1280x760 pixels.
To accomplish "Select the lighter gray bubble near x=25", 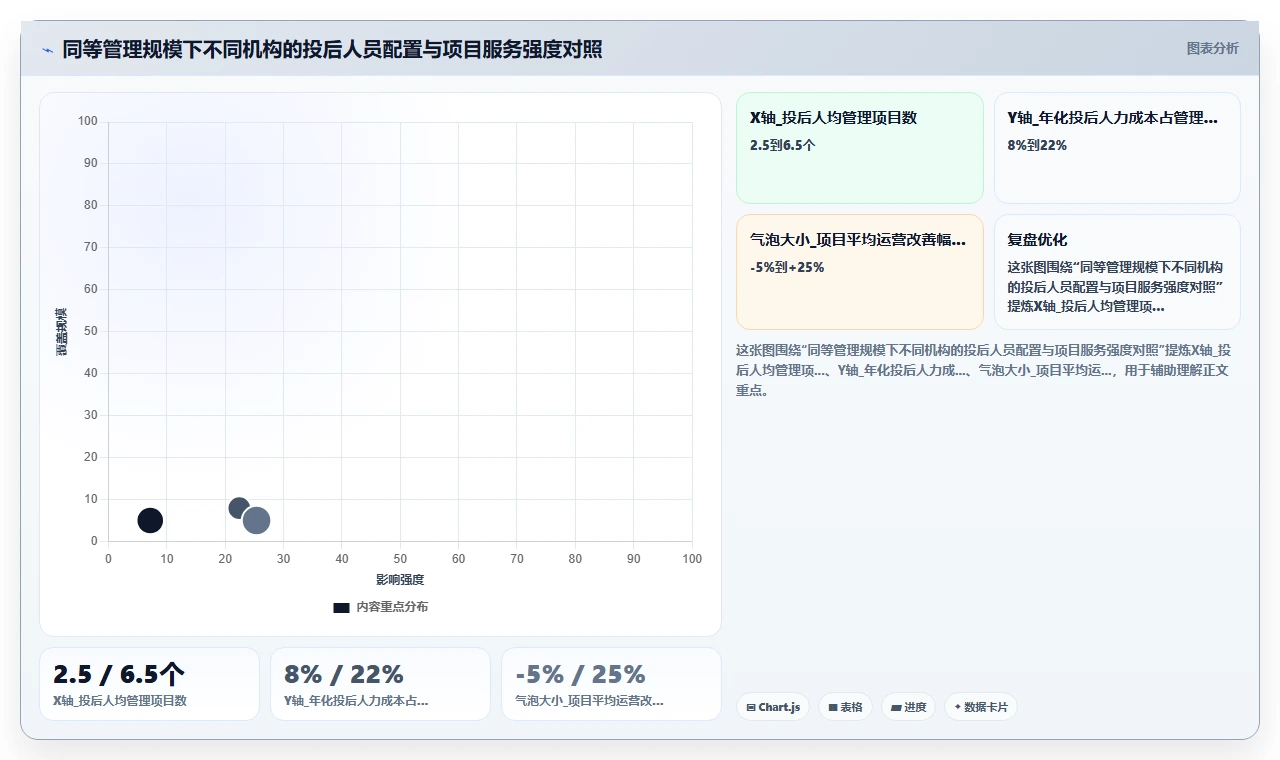I will pyautogui.click(x=257, y=520).
